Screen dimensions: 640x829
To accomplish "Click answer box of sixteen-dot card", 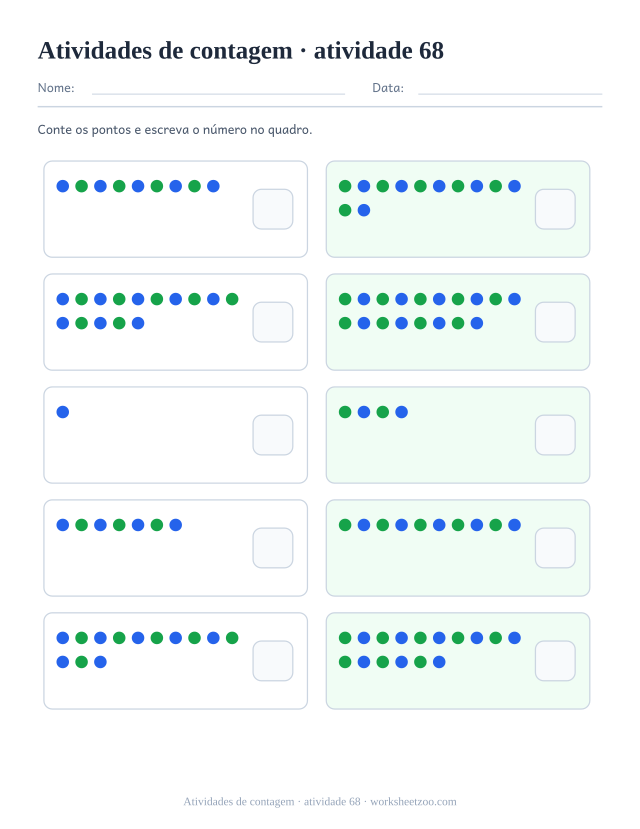I will pos(555,661).
